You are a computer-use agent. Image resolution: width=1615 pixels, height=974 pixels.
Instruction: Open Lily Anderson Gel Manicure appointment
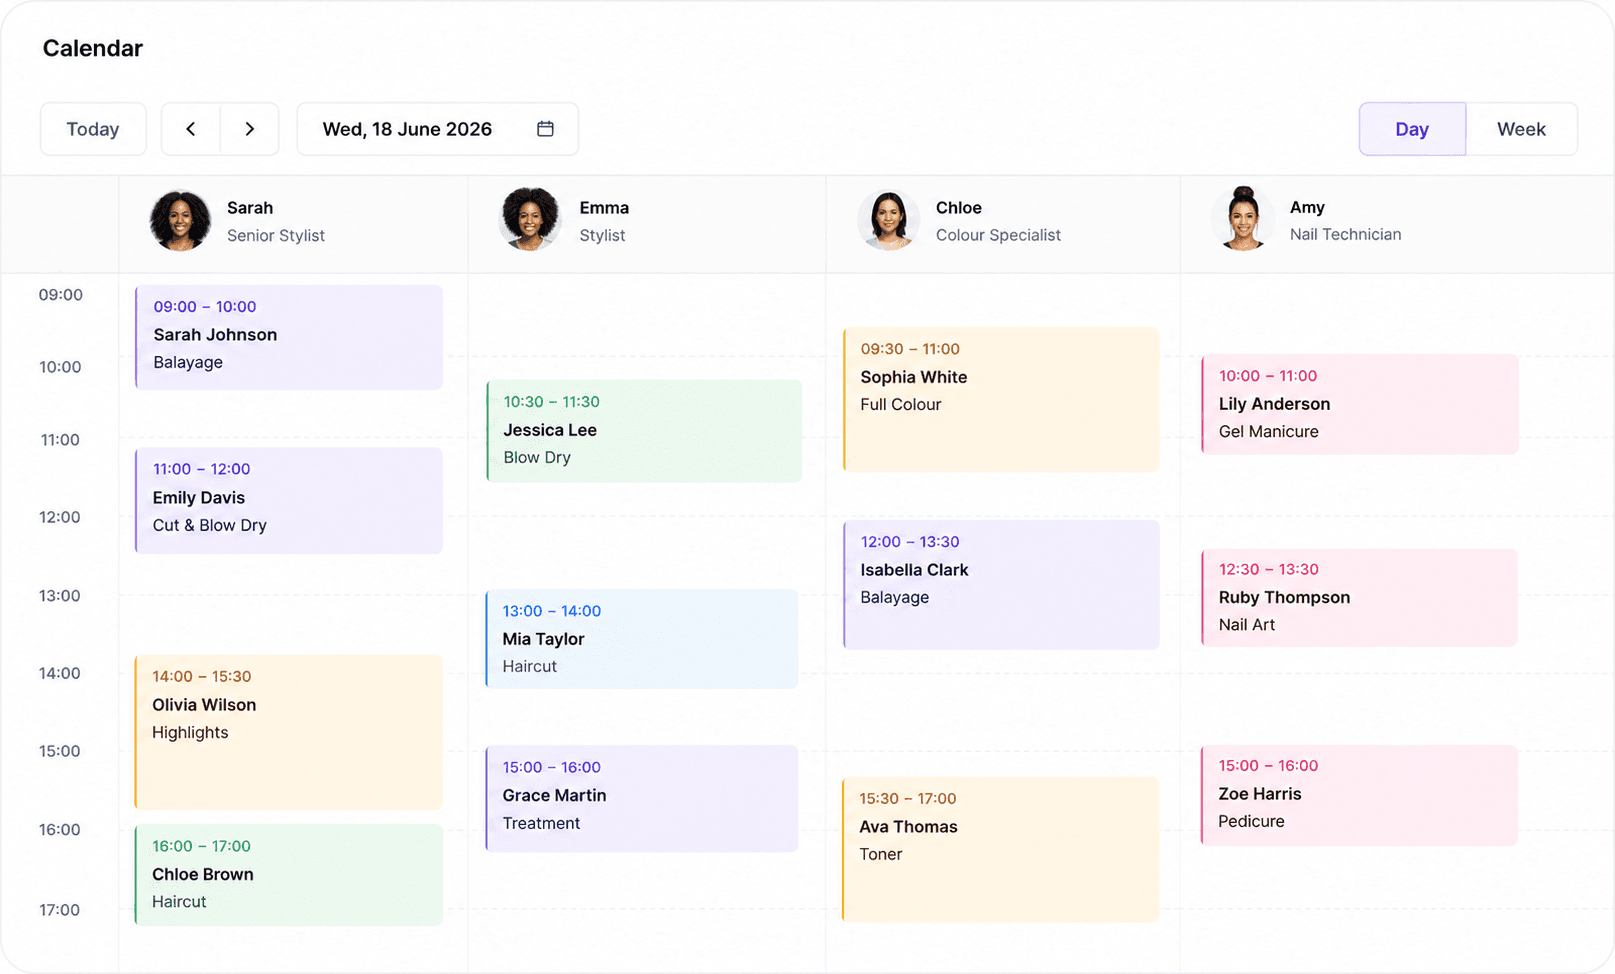click(1360, 404)
